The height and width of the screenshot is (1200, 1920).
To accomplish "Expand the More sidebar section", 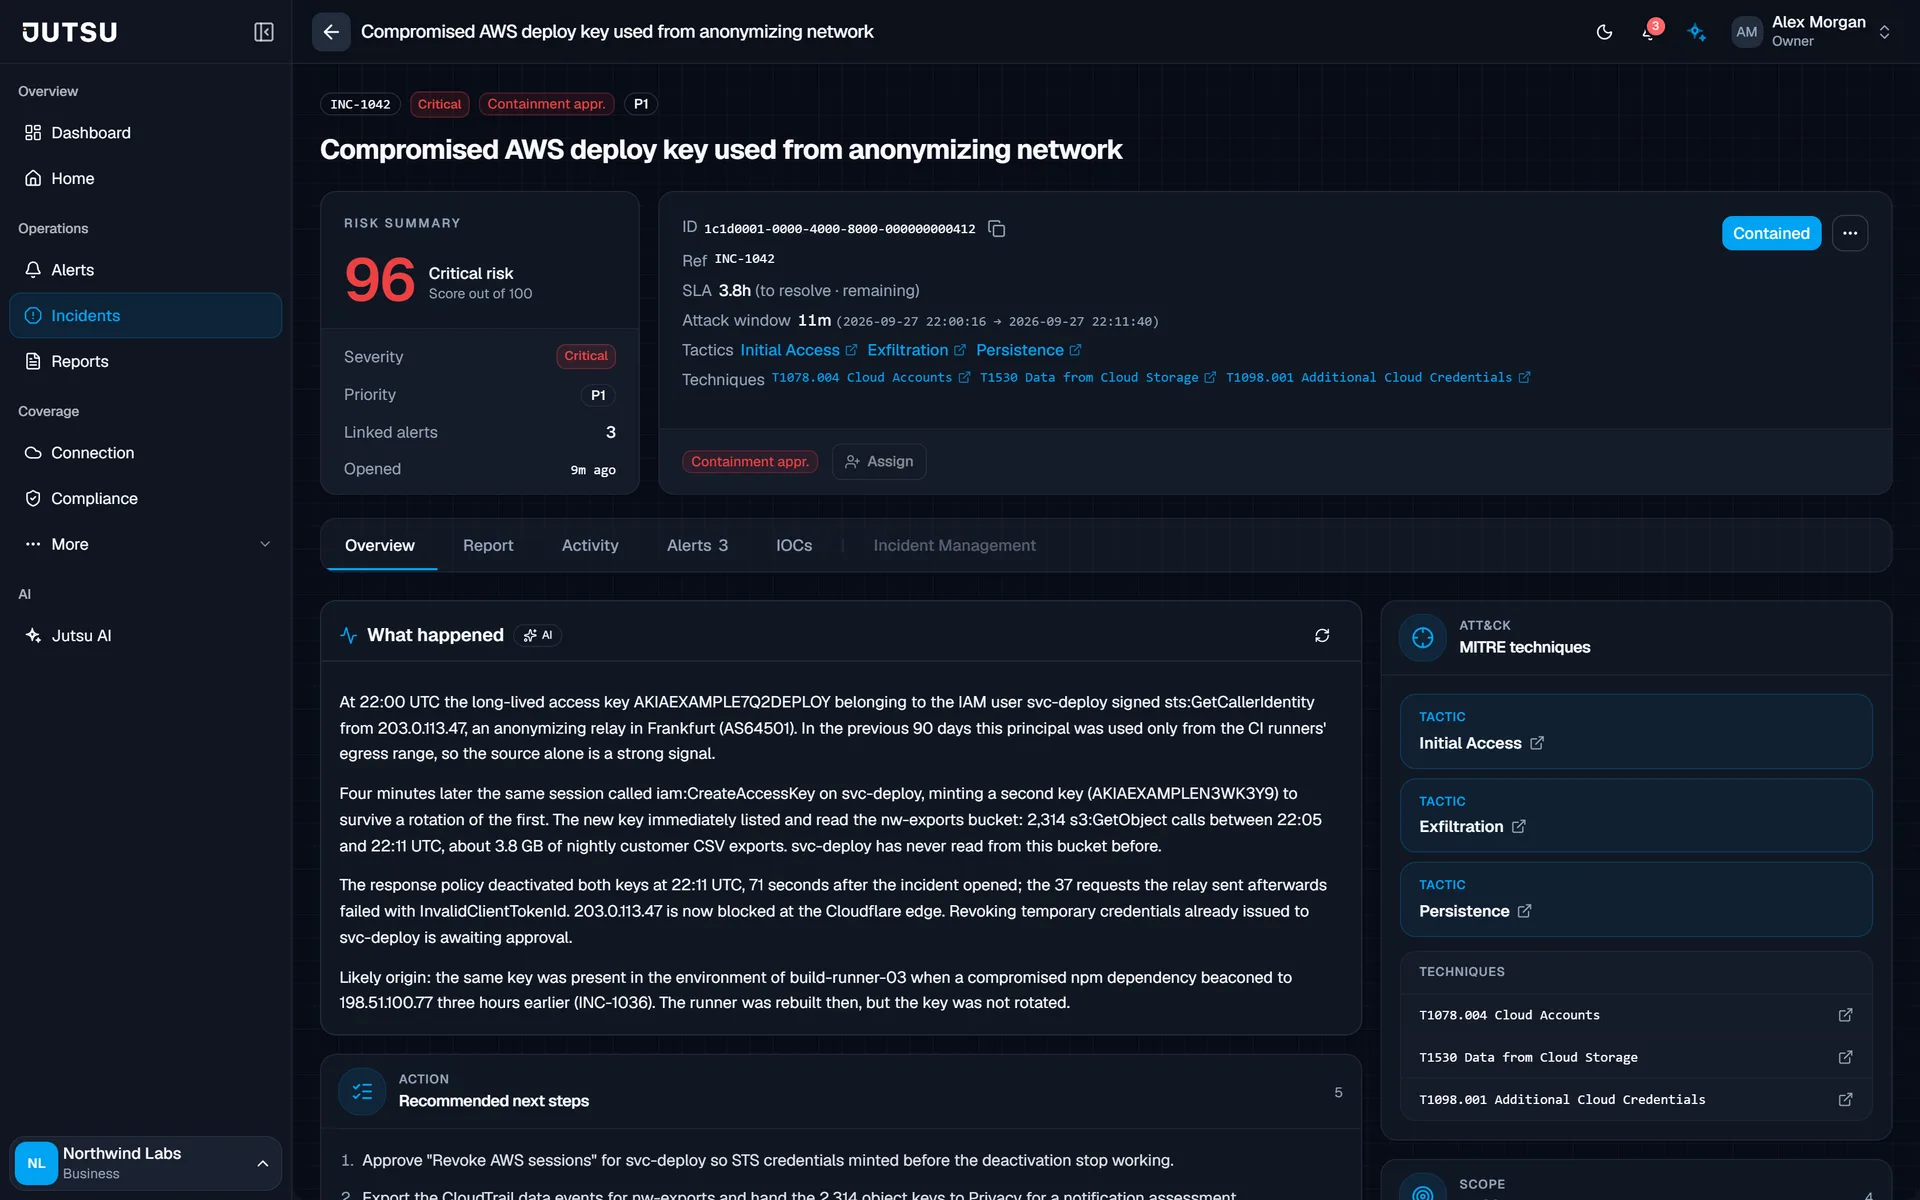I will 146,544.
